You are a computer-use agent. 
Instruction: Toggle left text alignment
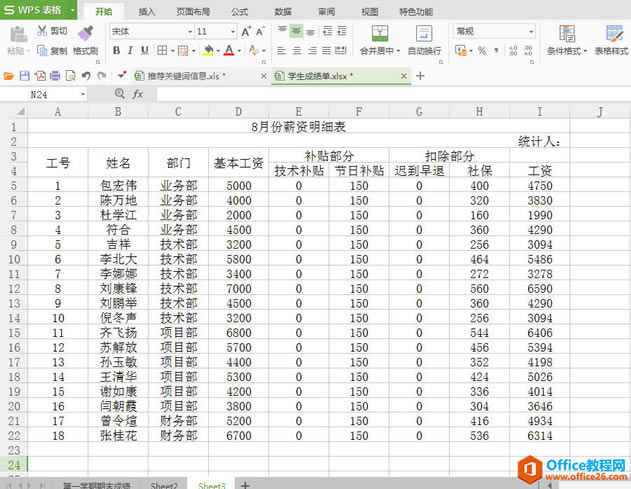click(x=282, y=51)
